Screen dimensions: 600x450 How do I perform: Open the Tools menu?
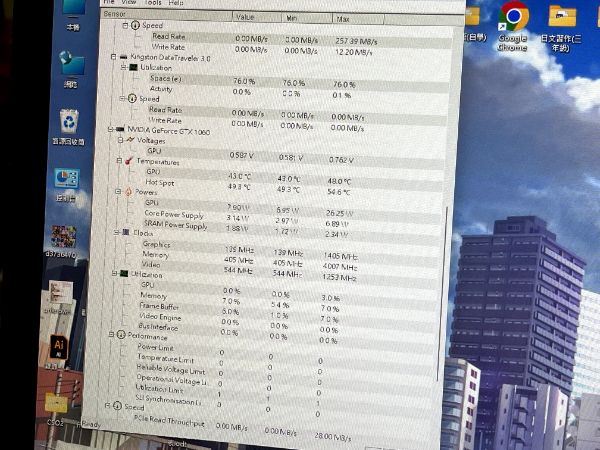[x=153, y=2]
